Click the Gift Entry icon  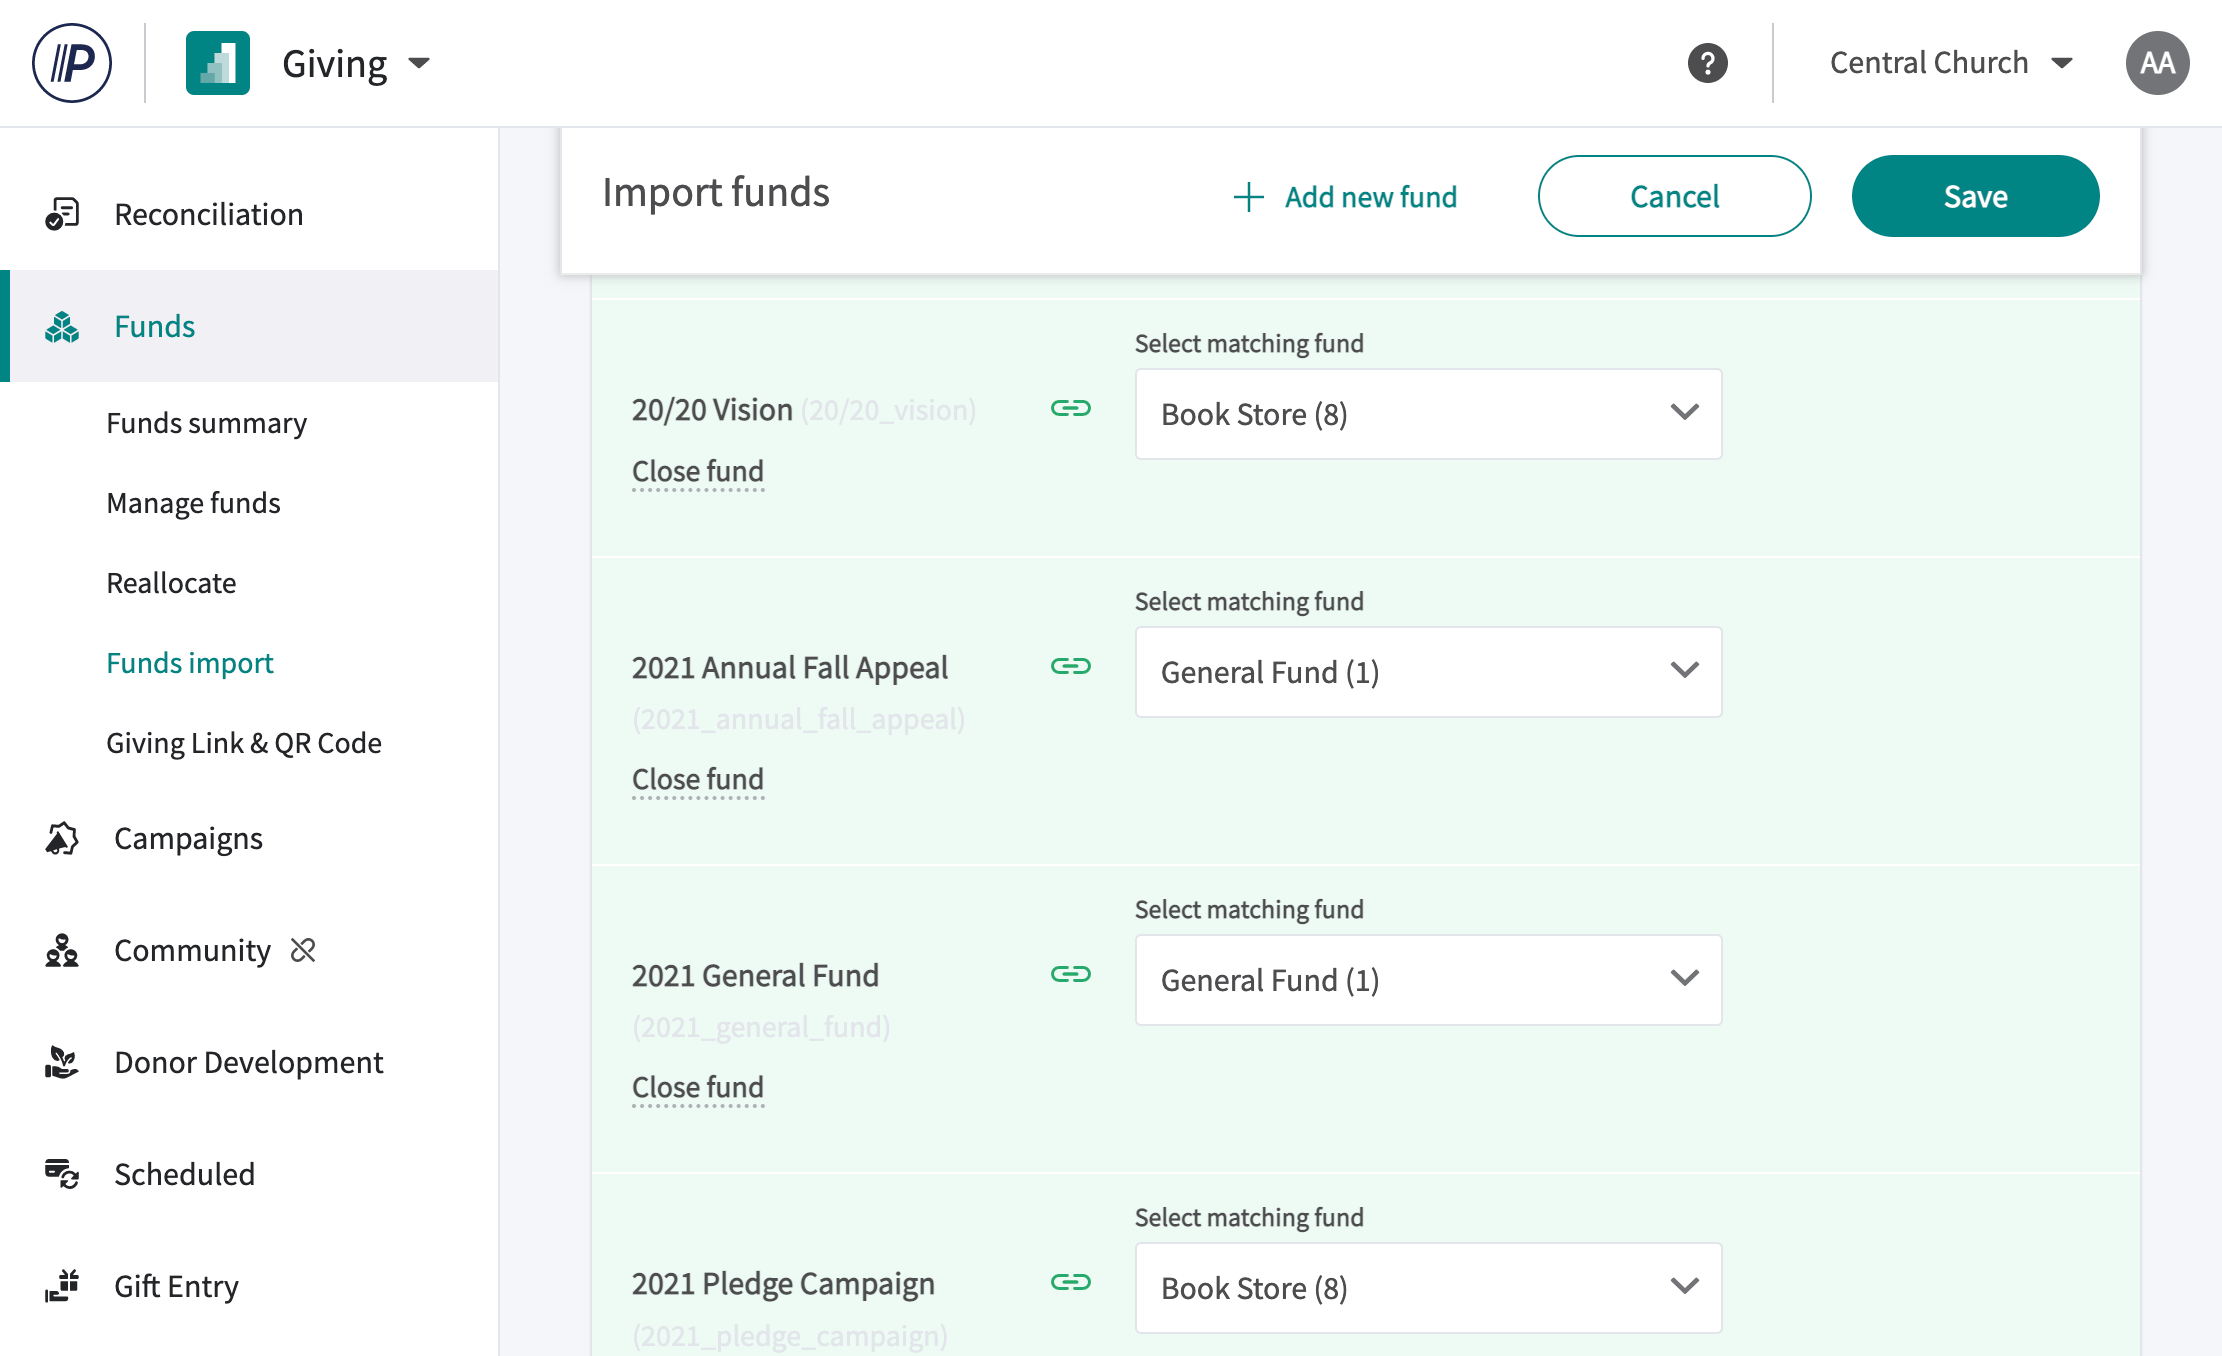(62, 1286)
